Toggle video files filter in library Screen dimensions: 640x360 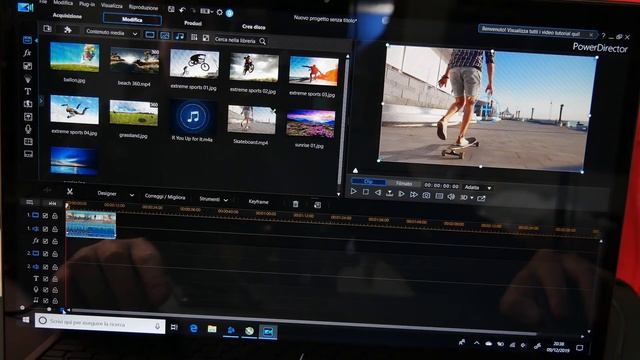click(x=150, y=35)
